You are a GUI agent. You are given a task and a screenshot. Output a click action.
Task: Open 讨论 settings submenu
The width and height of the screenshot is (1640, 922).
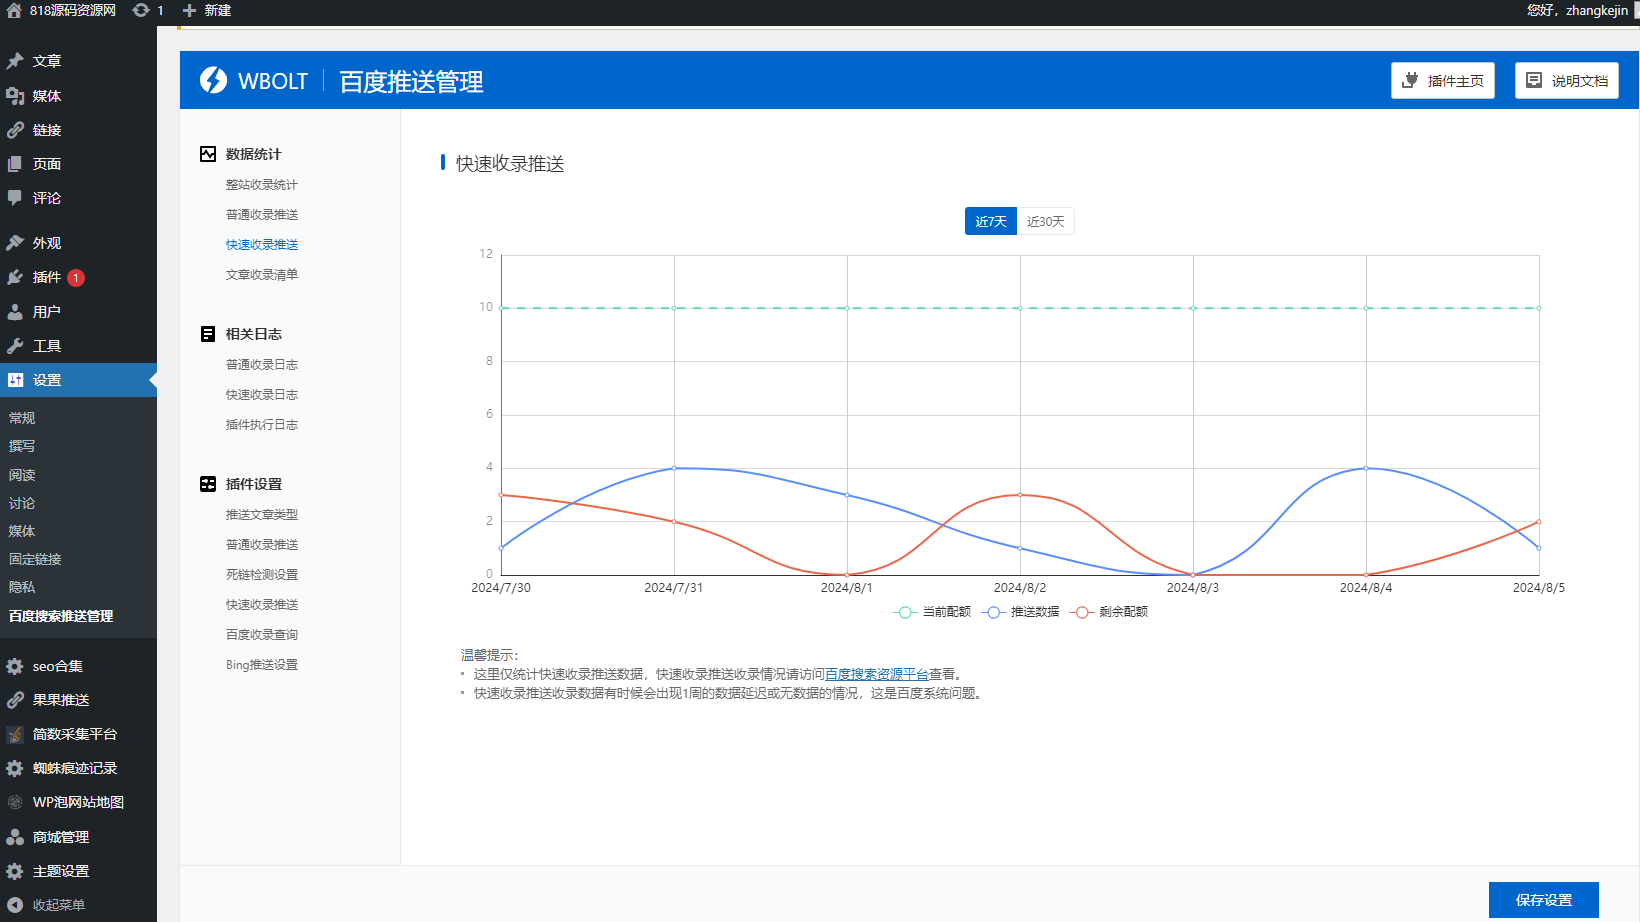(x=22, y=504)
